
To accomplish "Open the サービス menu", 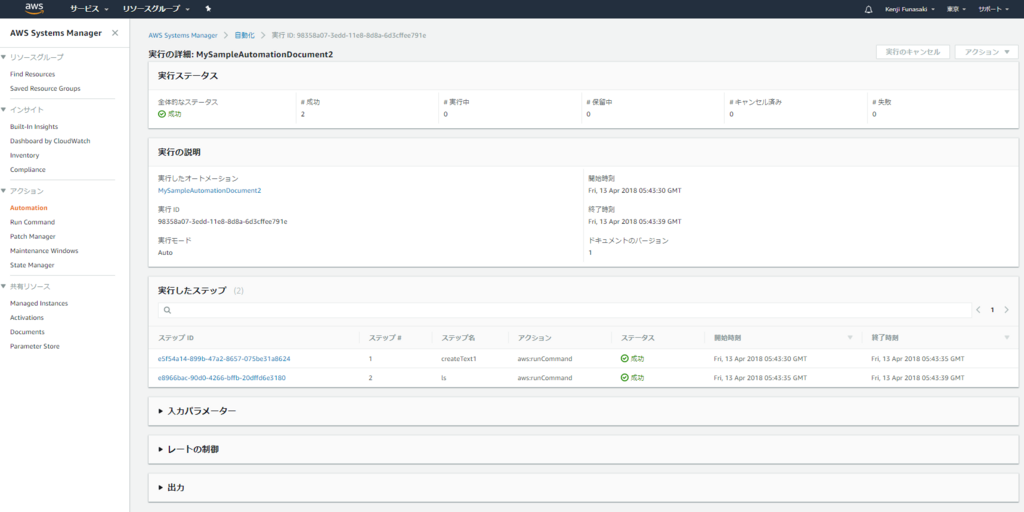I will [89, 9].
